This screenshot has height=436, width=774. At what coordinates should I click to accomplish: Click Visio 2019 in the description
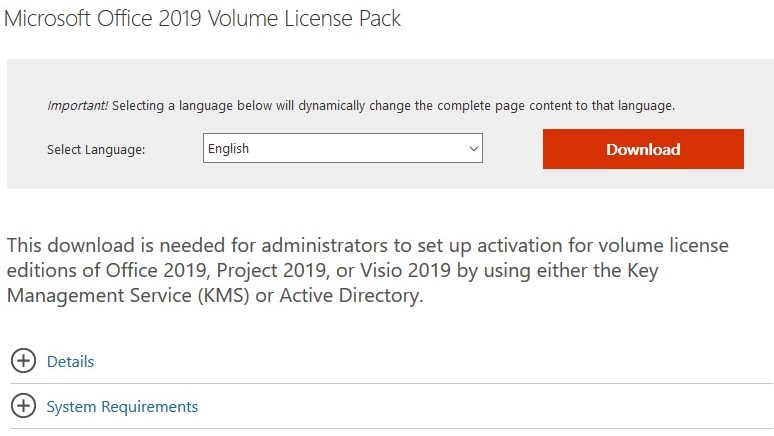[405, 271]
